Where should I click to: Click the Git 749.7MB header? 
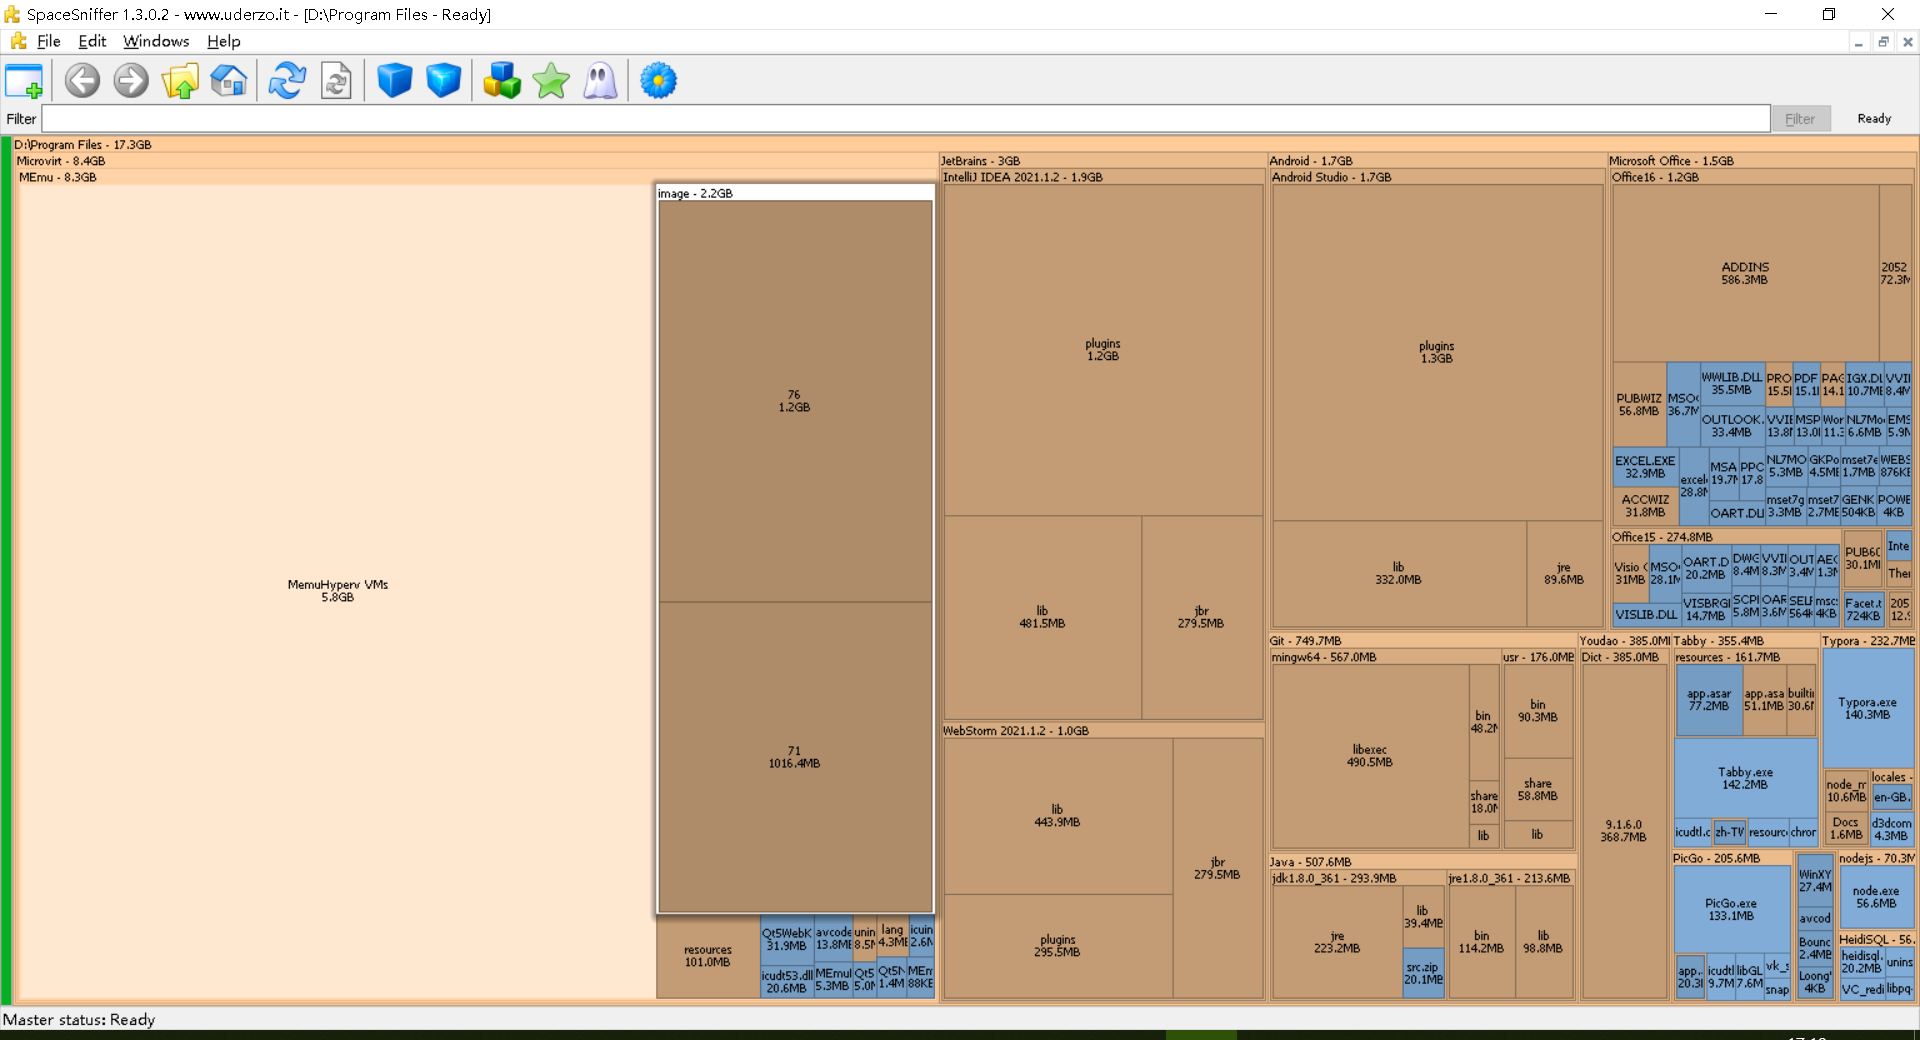[x=1422, y=640]
